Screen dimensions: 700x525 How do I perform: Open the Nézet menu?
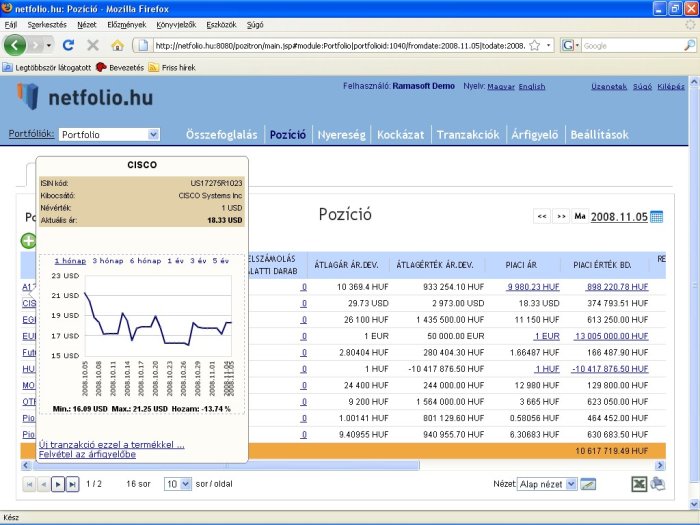click(87, 25)
